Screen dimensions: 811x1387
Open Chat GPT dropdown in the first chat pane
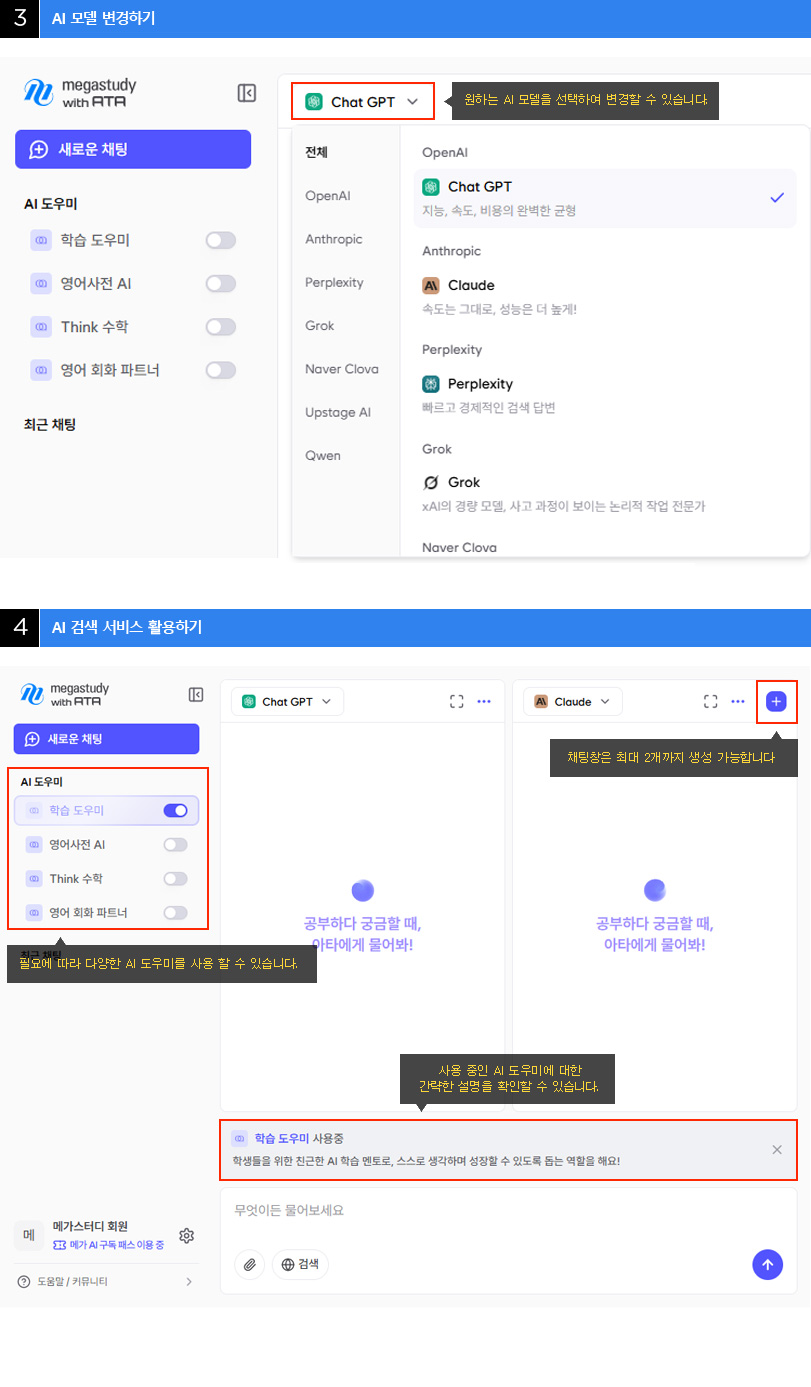point(287,702)
